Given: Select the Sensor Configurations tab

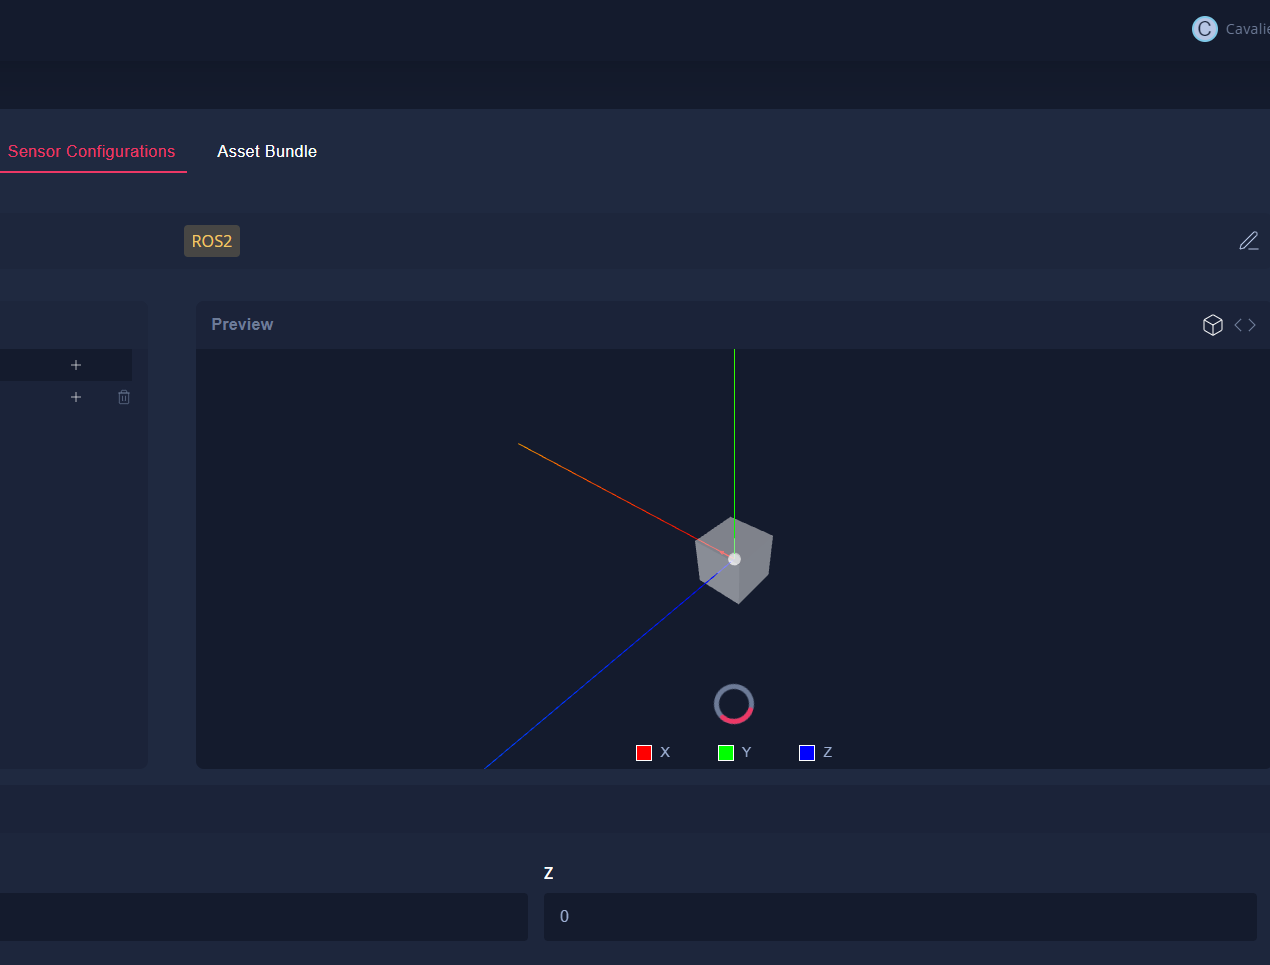Looking at the screenshot, I should (x=92, y=151).
